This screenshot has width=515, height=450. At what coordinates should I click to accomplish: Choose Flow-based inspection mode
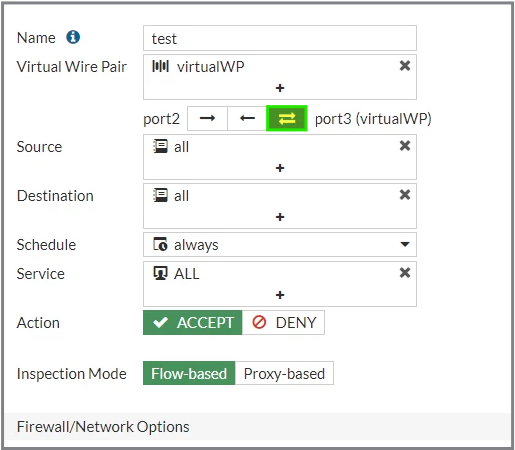coord(189,373)
